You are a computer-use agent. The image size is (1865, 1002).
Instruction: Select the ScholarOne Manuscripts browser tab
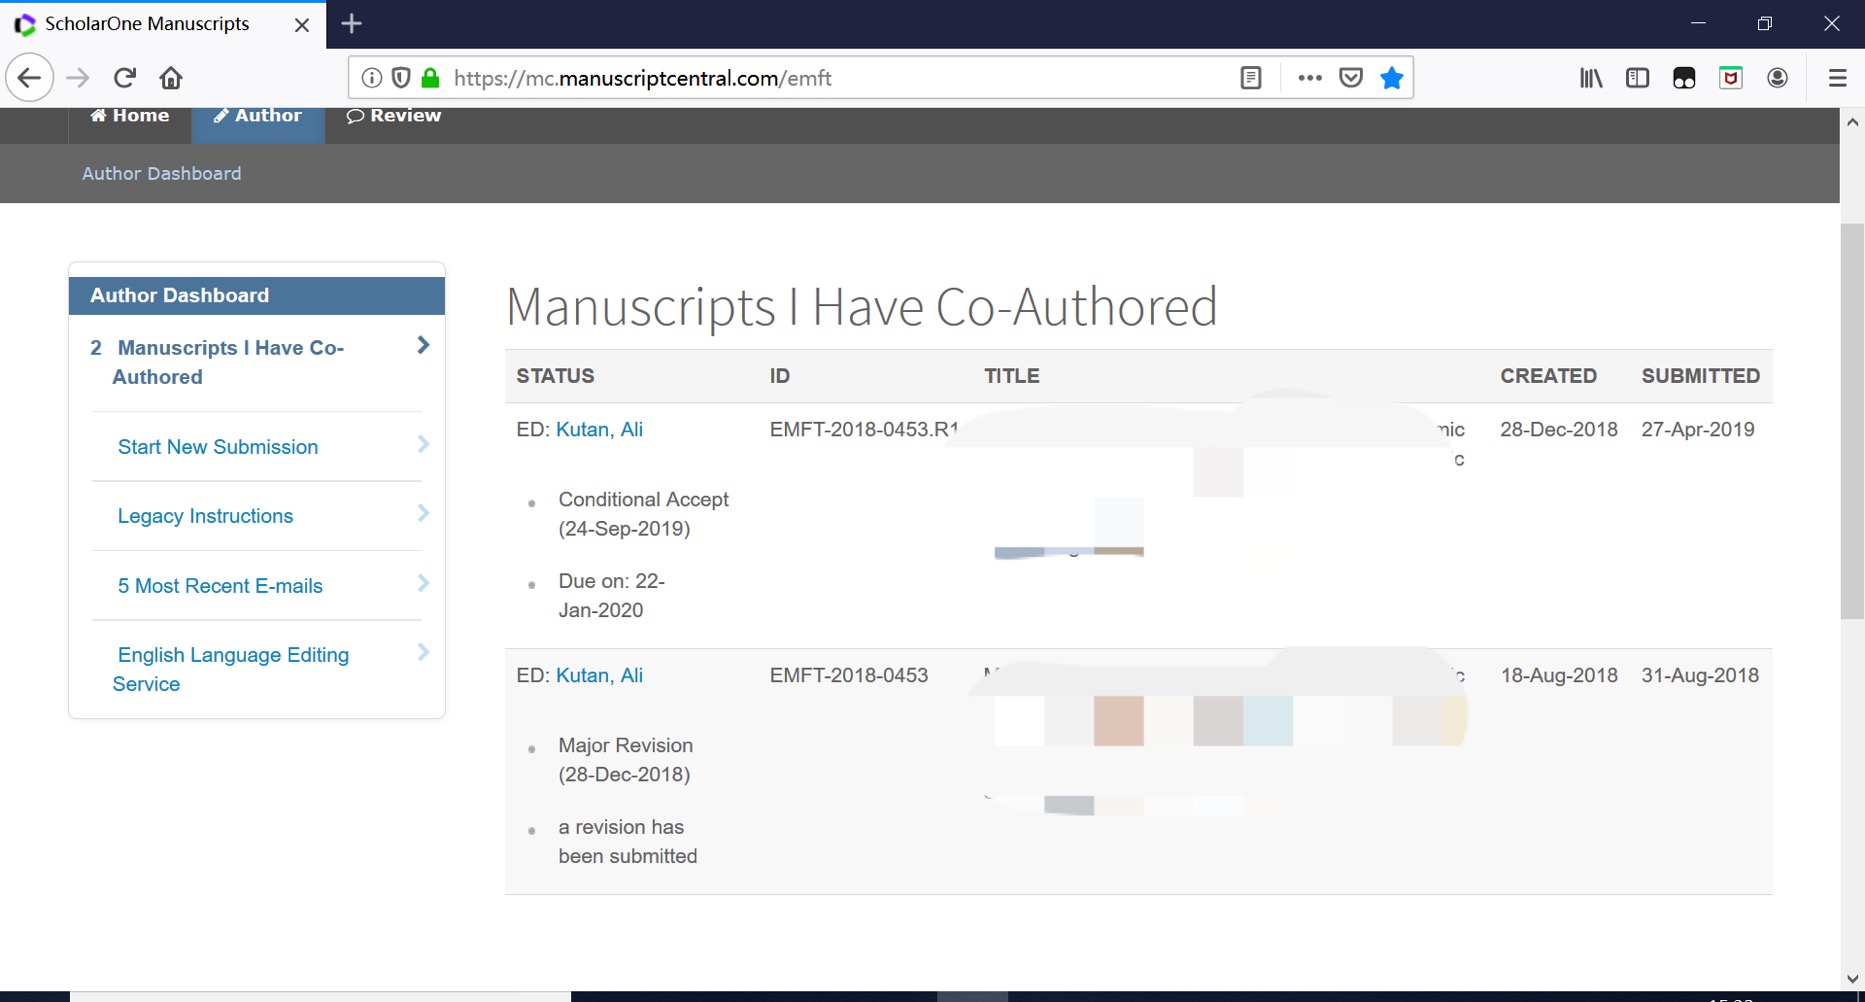pyautogui.click(x=163, y=25)
